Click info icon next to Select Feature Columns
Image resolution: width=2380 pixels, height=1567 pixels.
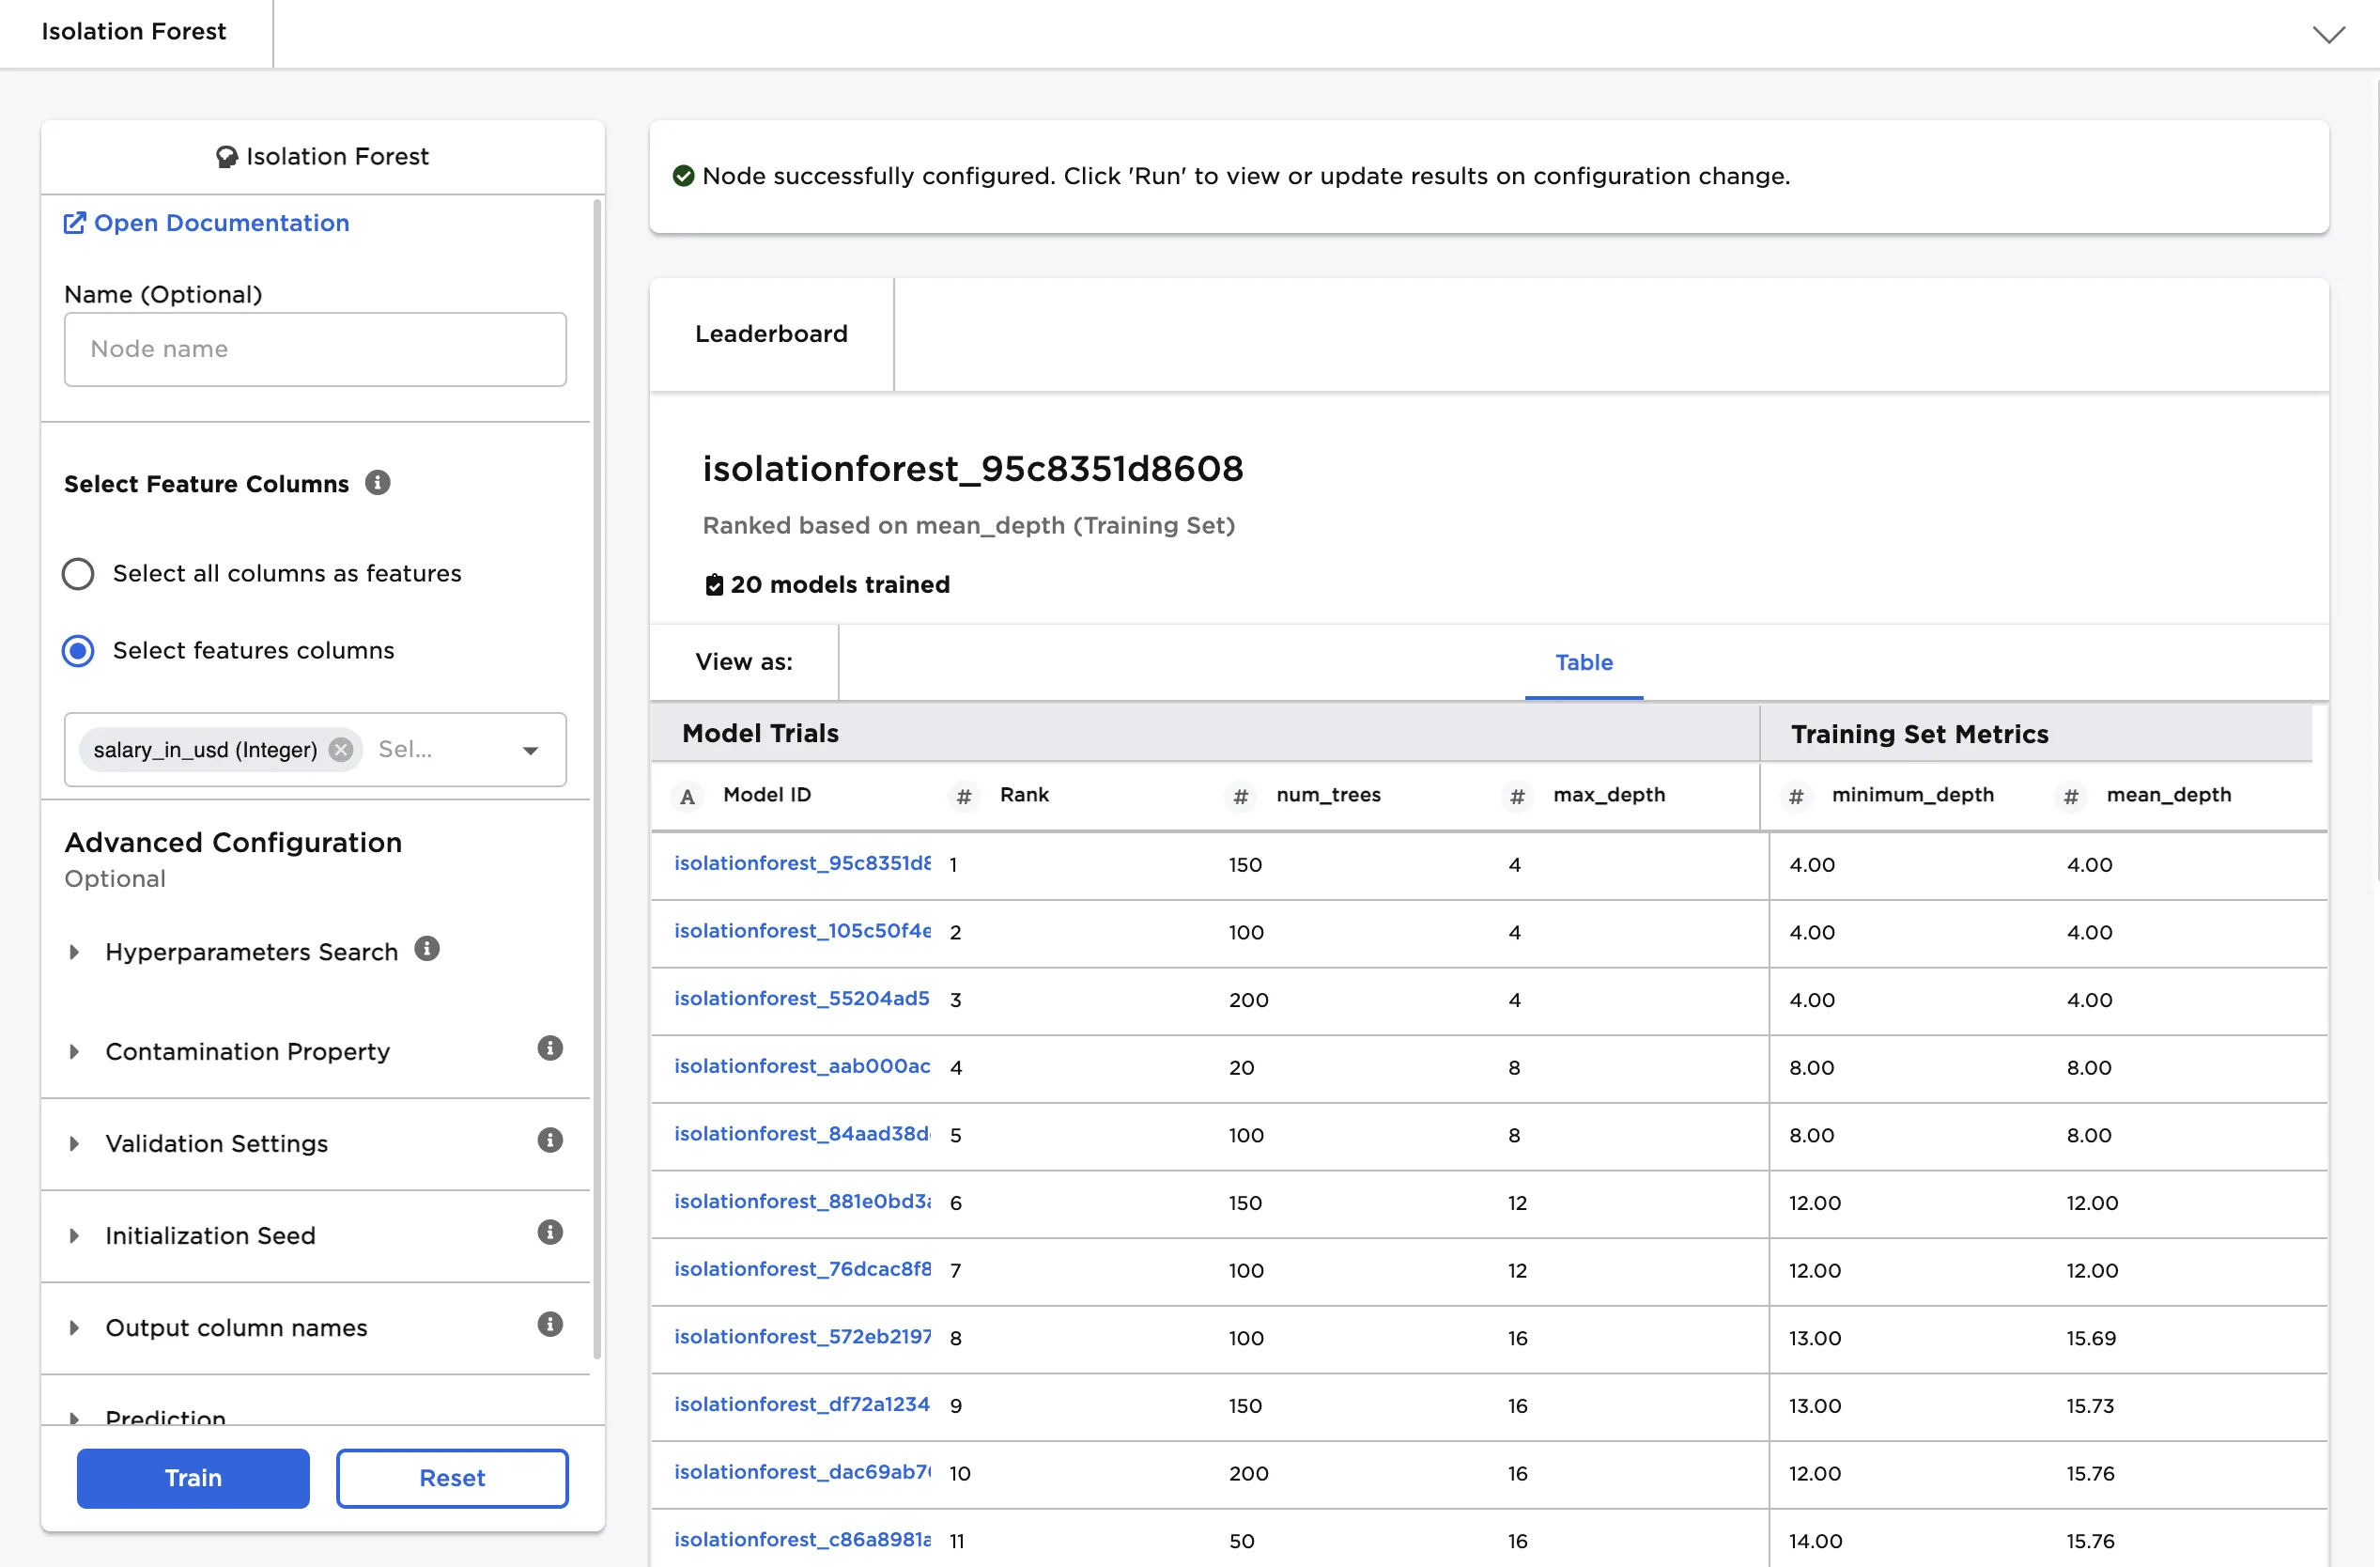pyautogui.click(x=377, y=483)
